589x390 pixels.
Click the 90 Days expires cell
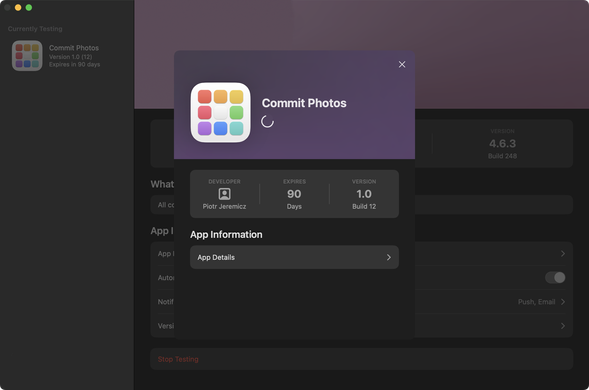pos(294,194)
